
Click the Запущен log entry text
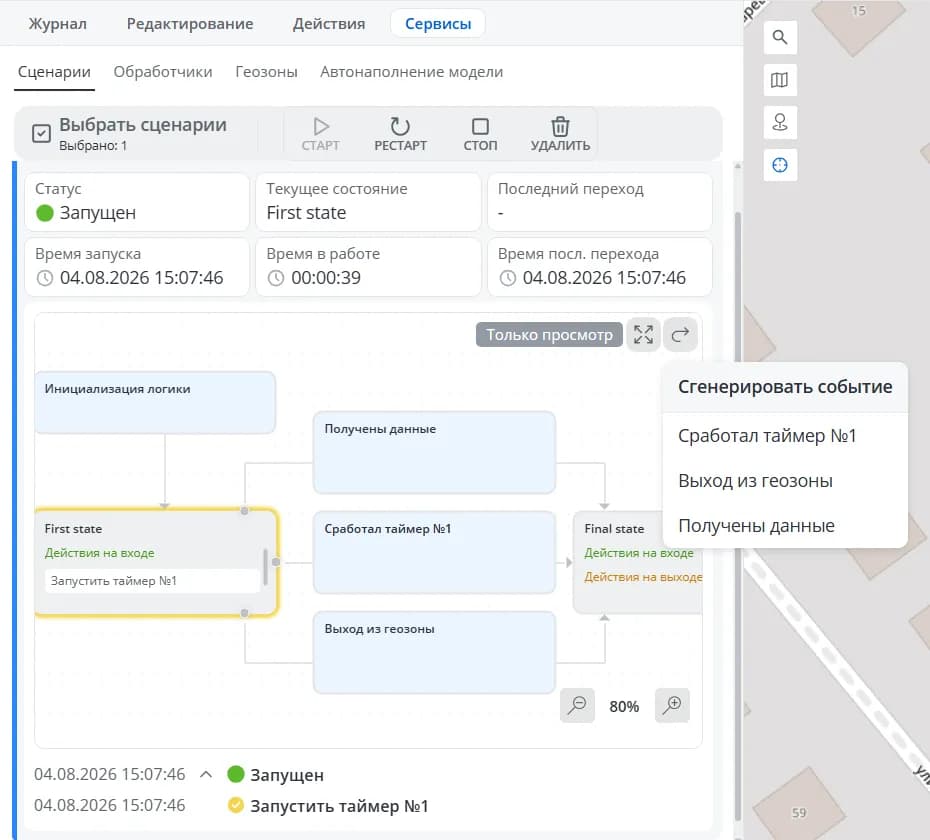pos(286,775)
